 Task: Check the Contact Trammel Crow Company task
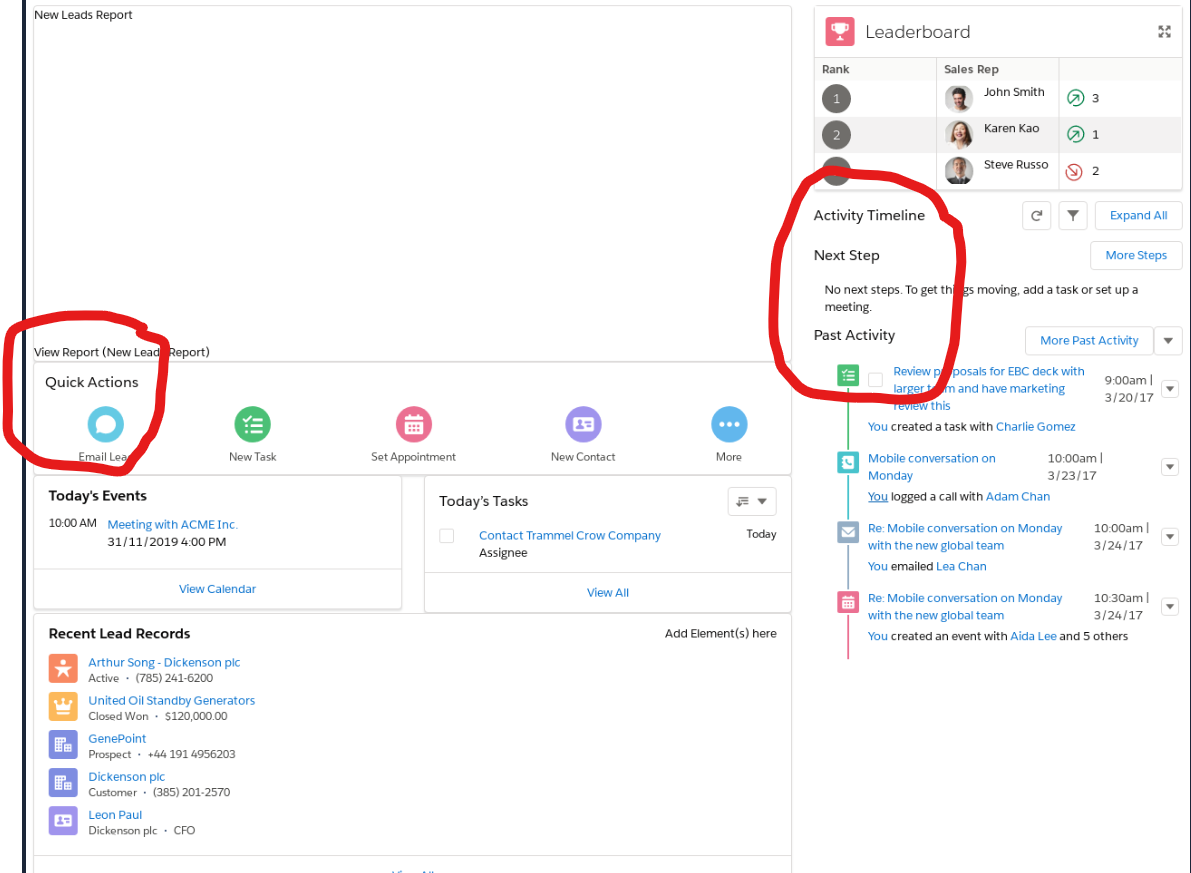[447, 536]
